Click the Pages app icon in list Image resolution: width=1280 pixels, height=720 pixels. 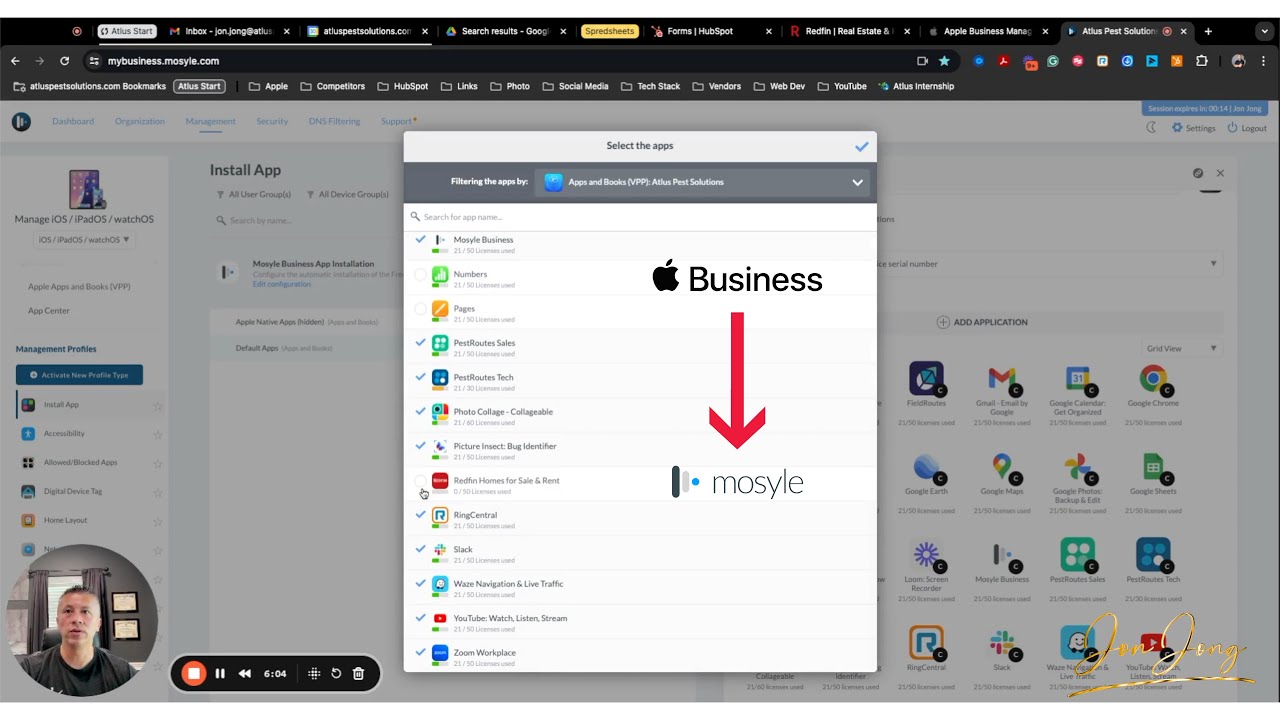[440, 309]
